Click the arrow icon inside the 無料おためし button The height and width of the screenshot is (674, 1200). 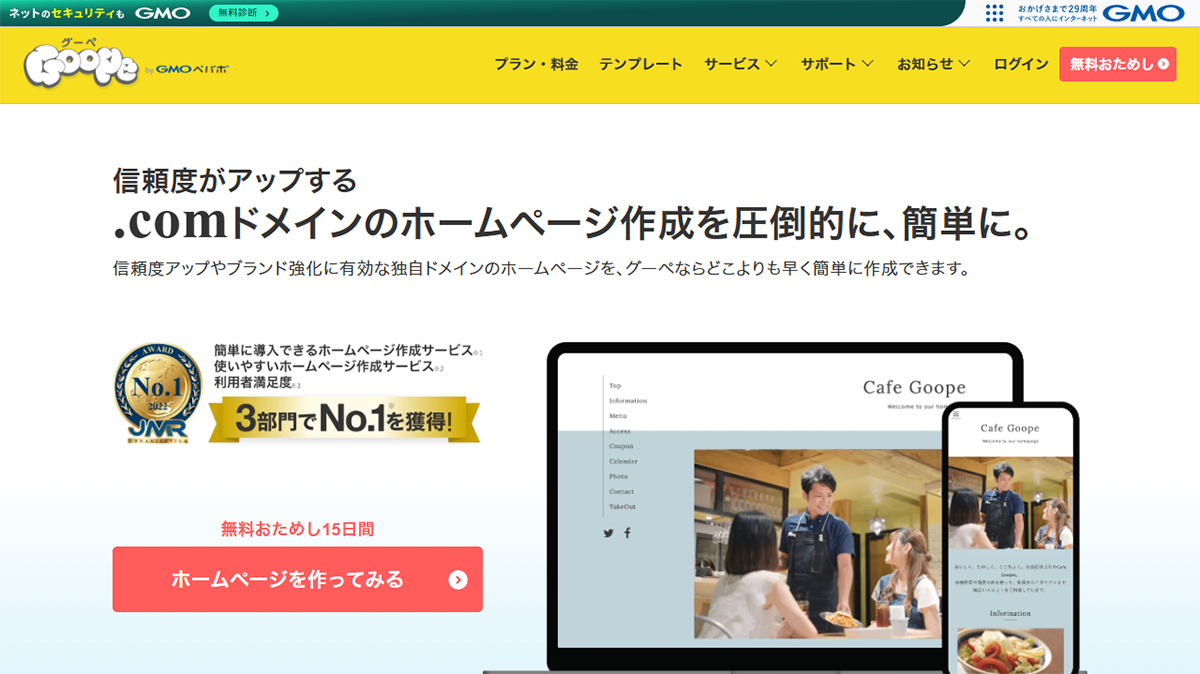(1163, 63)
